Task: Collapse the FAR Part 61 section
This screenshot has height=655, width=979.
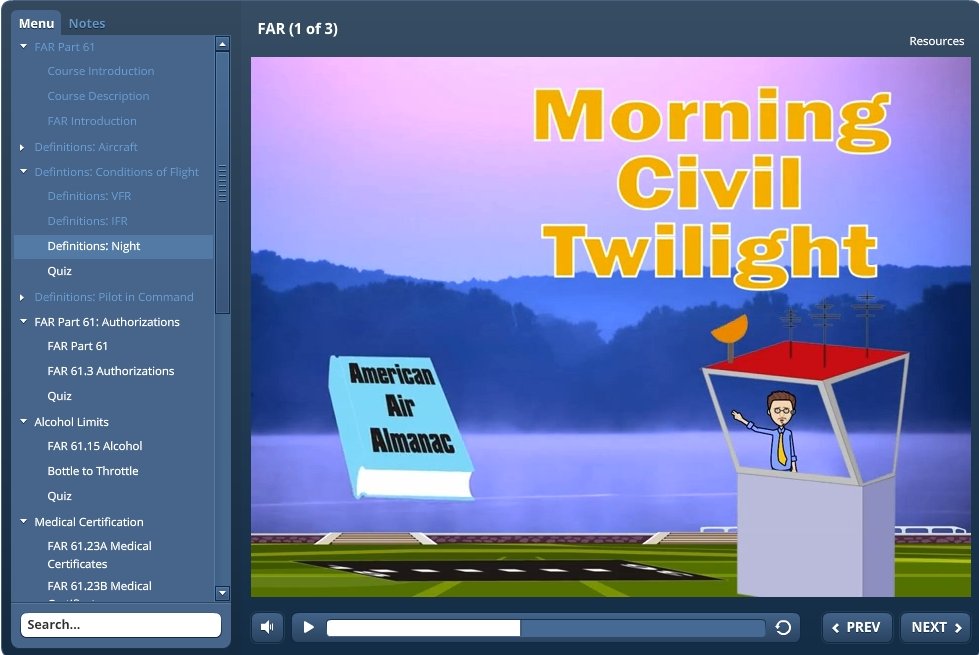Action: click(x=24, y=47)
